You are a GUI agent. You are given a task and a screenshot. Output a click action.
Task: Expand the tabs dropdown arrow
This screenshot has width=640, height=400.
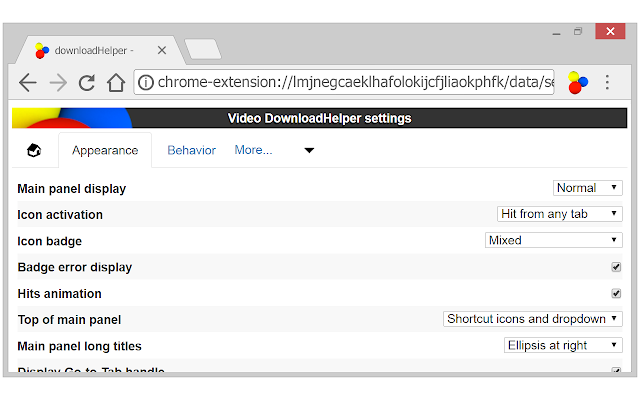click(309, 150)
